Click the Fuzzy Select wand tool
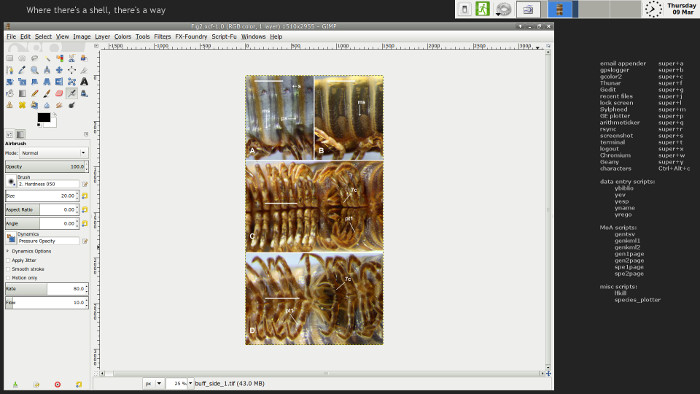This screenshot has width=700, height=394. [47, 58]
